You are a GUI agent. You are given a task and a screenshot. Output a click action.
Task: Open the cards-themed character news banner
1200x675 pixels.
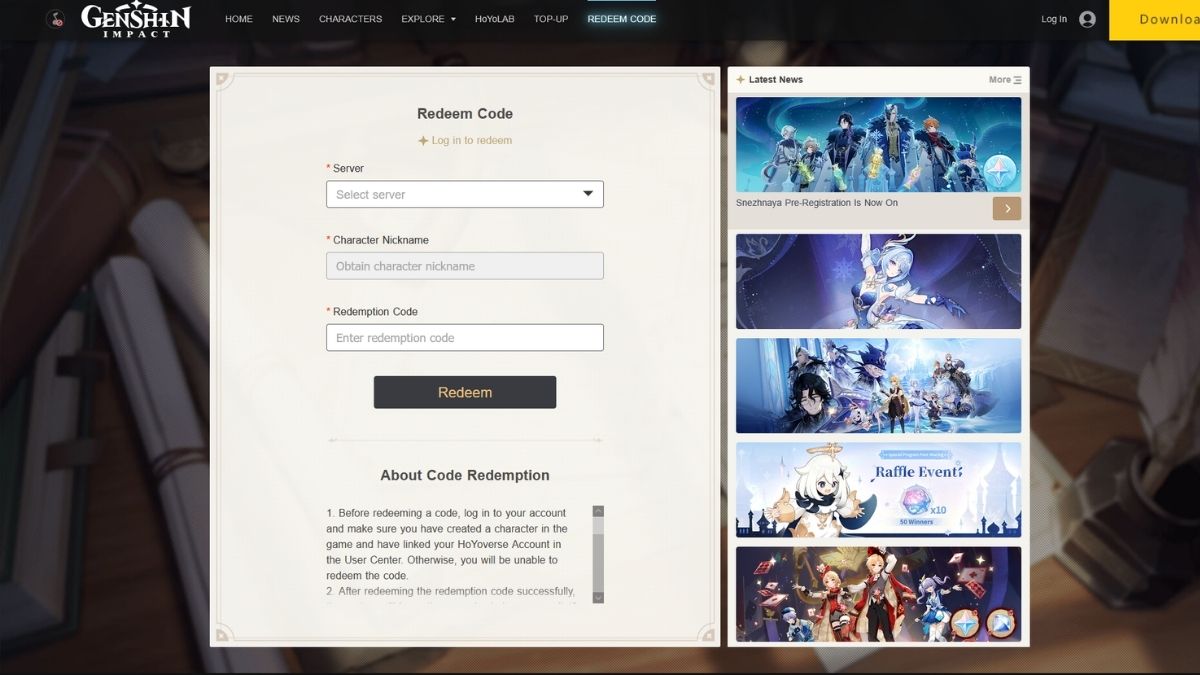pos(879,594)
